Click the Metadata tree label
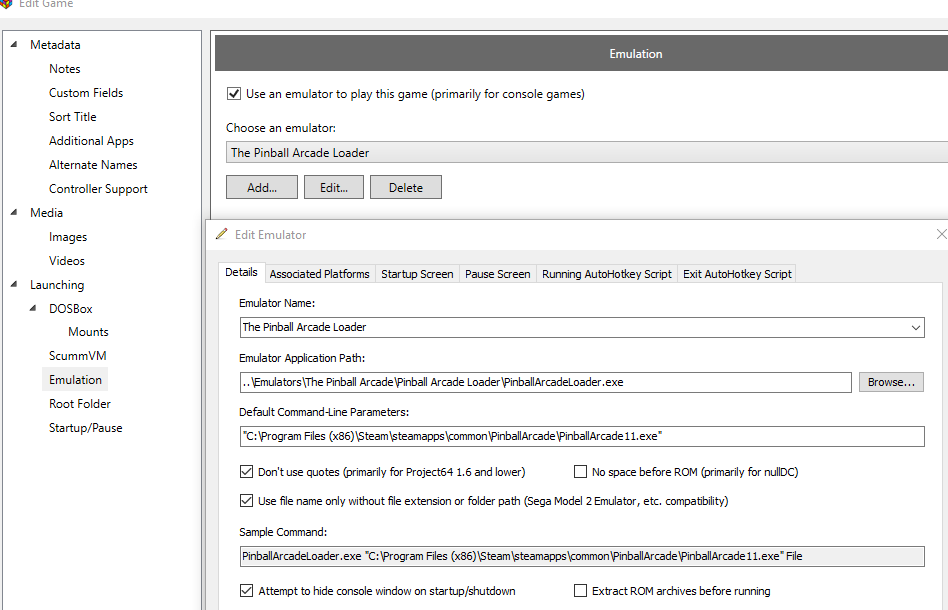Viewport: 948px width, 610px height. pyautogui.click(x=55, y=45)
